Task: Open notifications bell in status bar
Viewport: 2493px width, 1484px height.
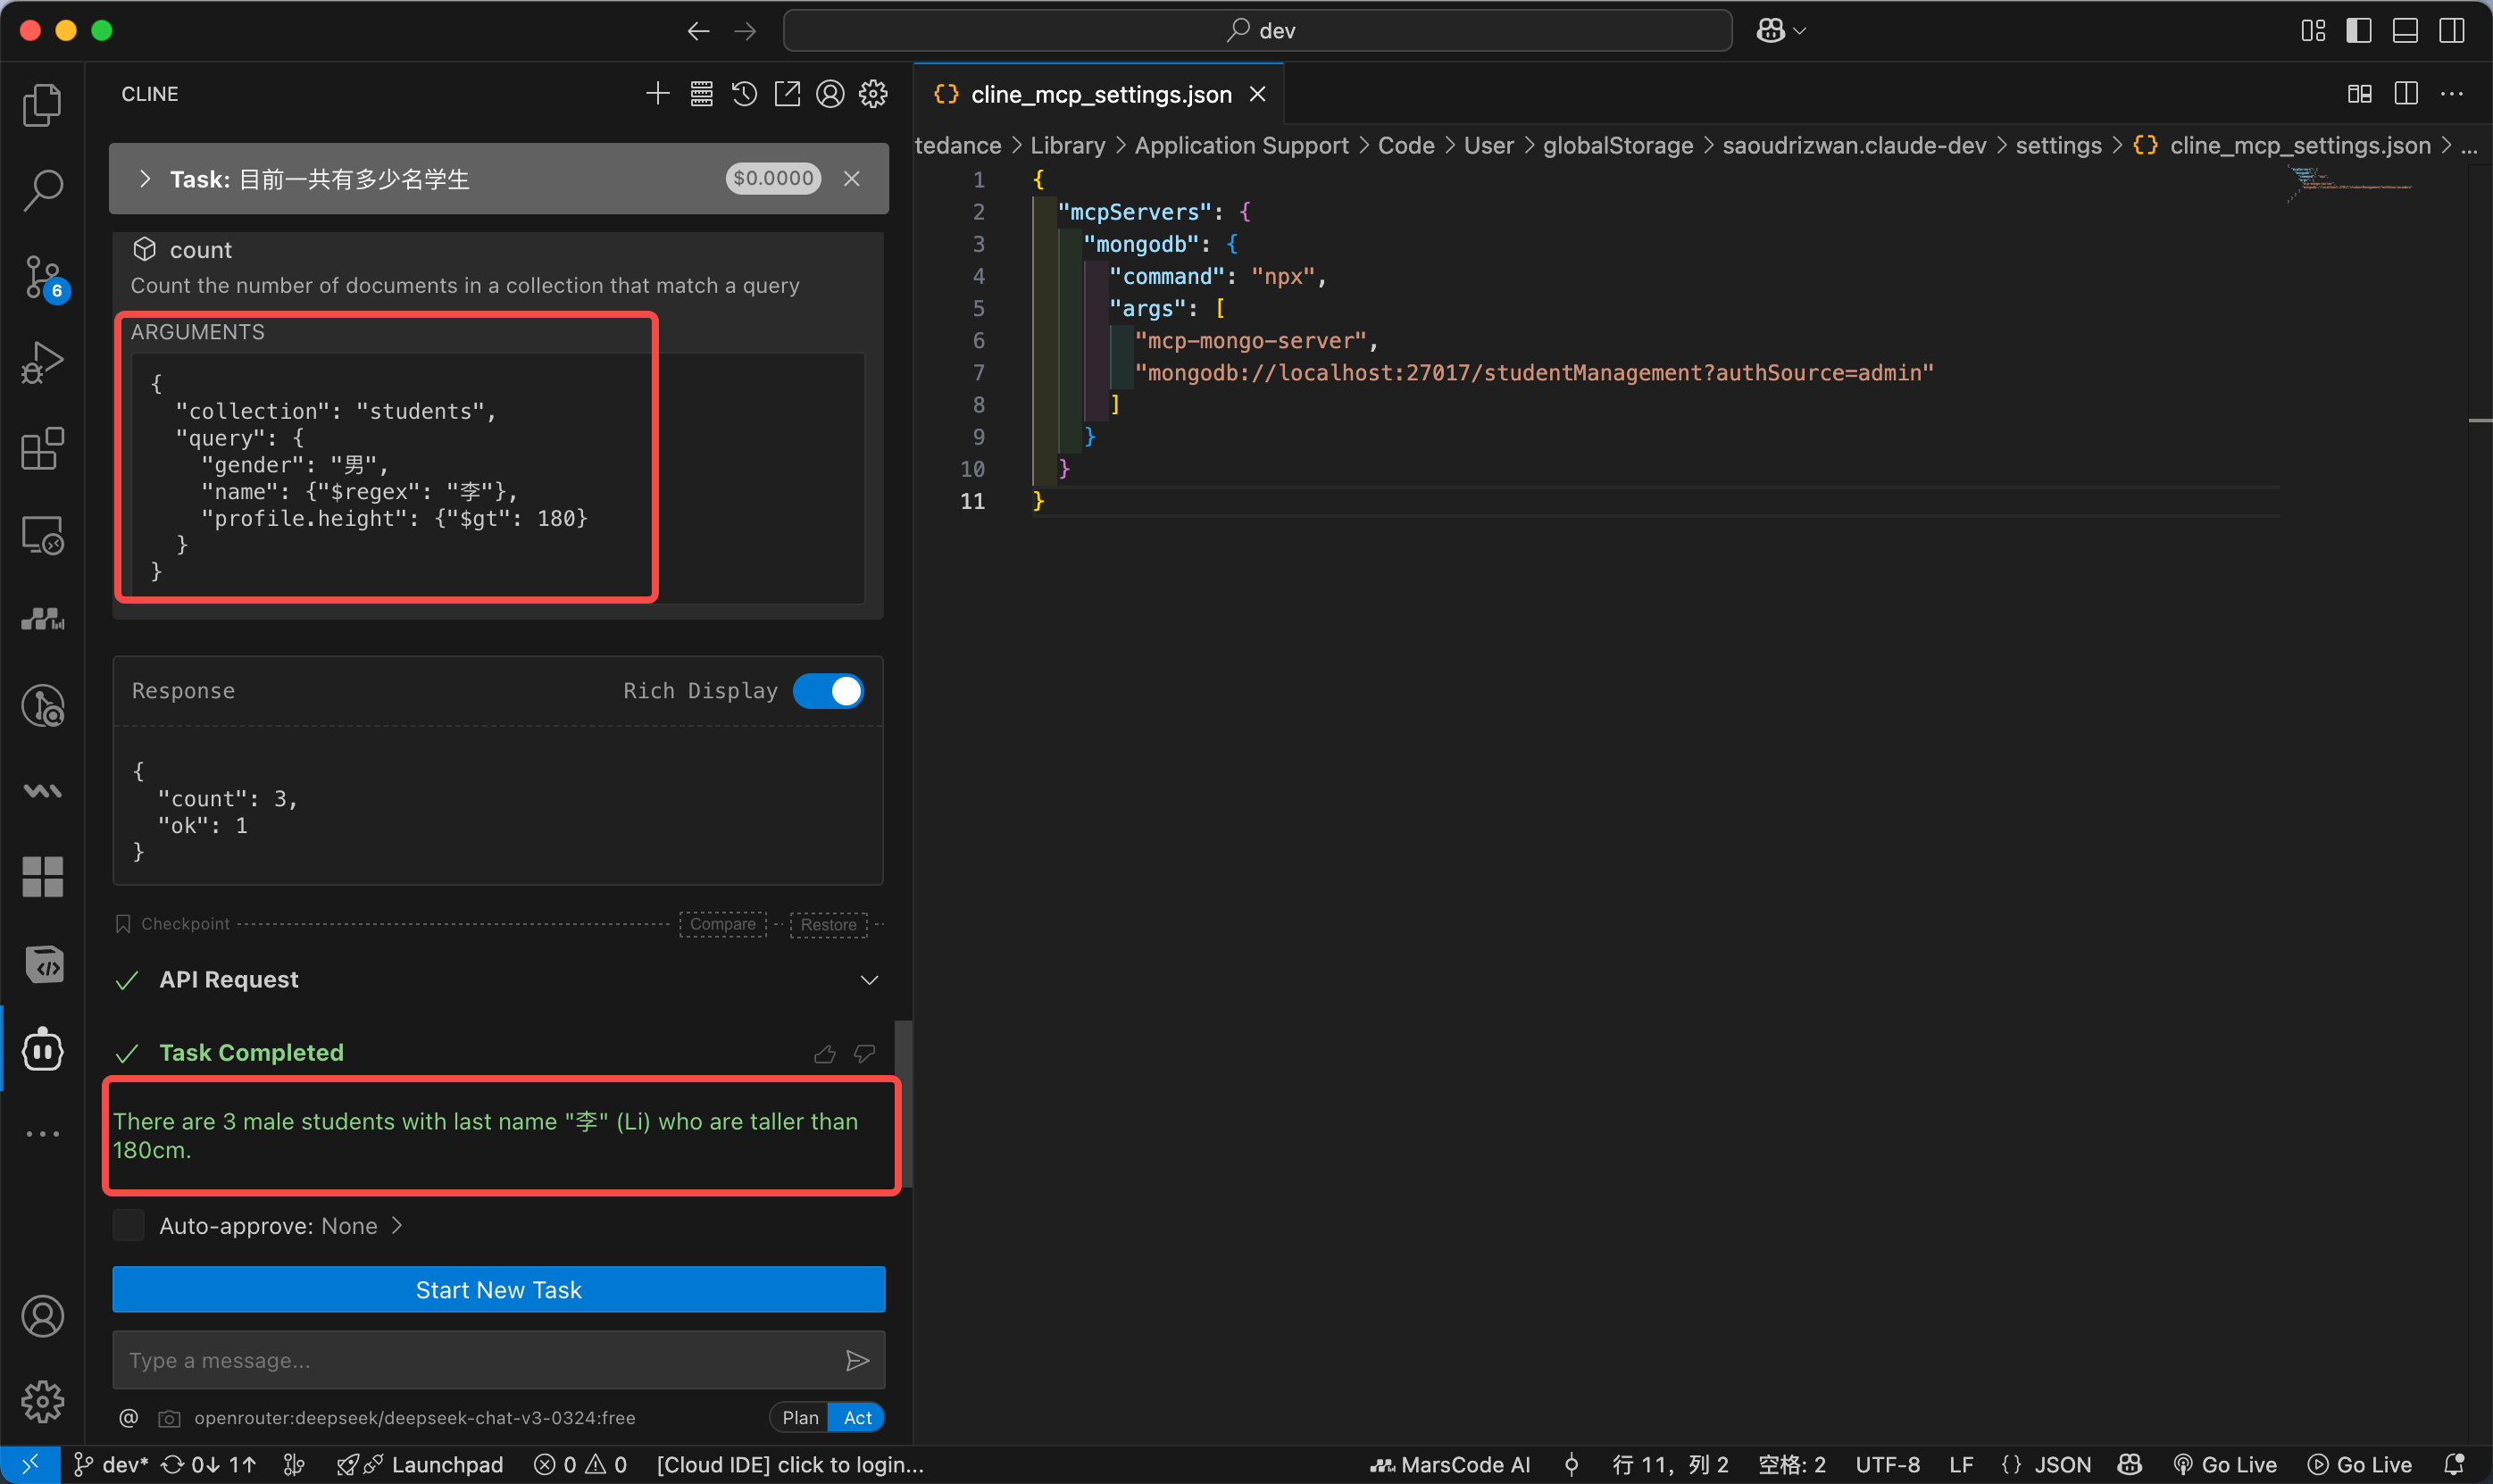Action: tap(2453, 1464)
